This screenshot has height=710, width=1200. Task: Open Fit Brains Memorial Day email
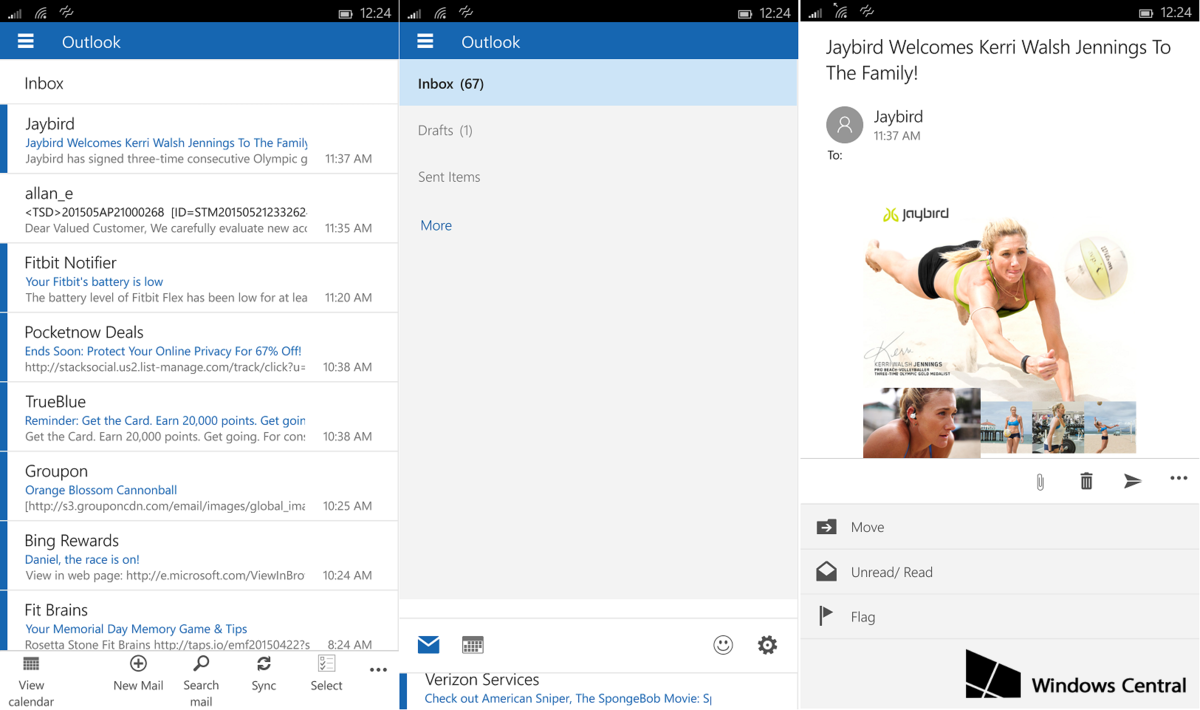199,622
